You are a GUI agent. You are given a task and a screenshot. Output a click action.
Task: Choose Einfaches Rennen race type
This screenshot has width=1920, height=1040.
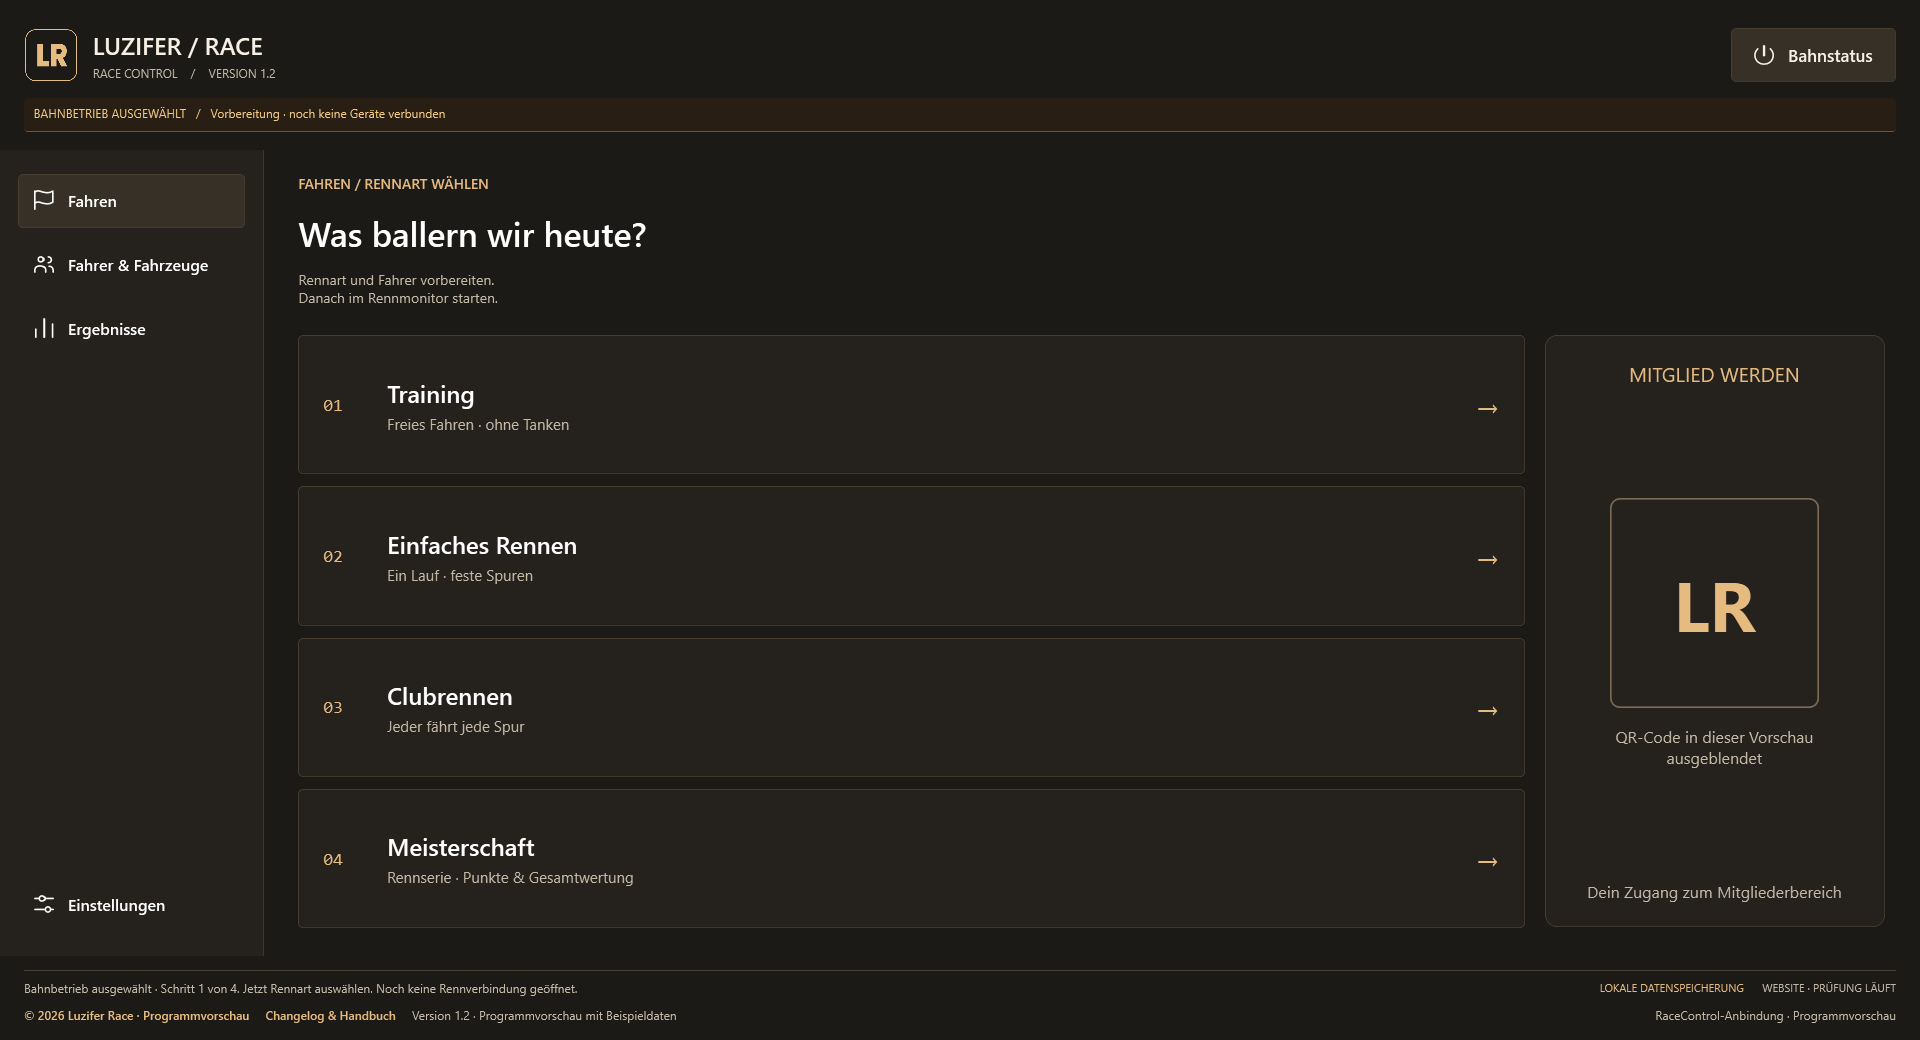pyautogui.click(x=911, y=556)
